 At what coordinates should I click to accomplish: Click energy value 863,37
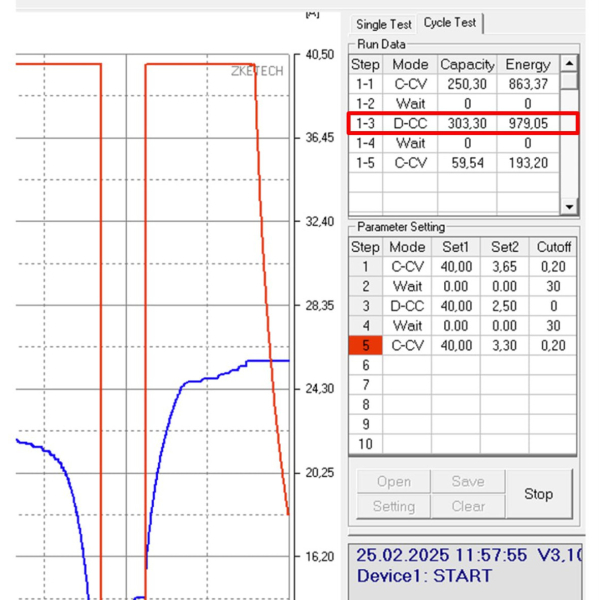pos(528,84)
